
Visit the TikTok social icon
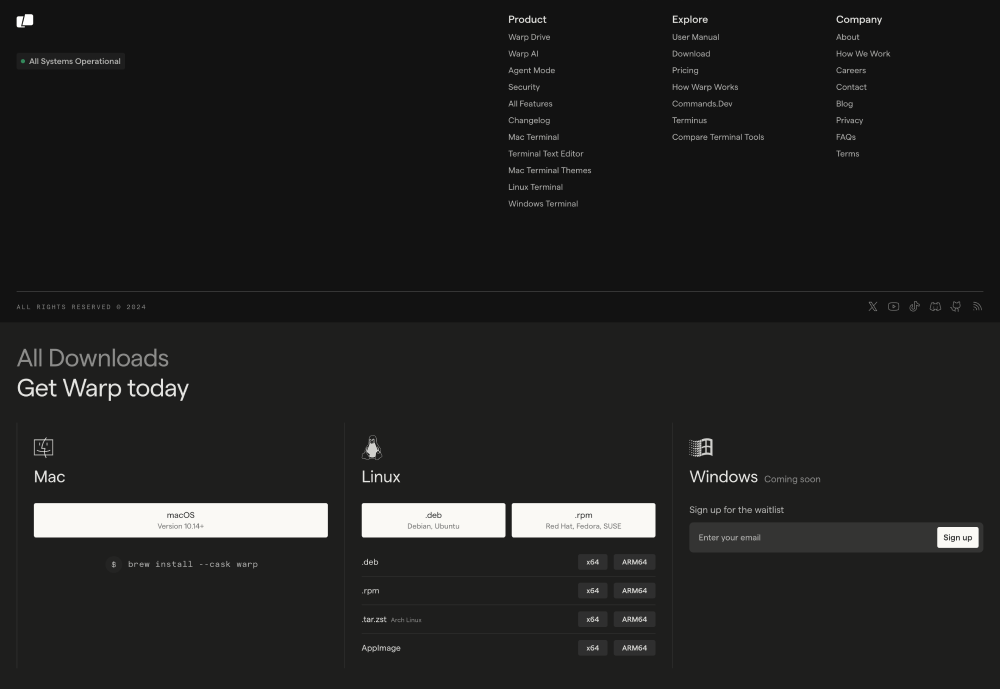915,307
